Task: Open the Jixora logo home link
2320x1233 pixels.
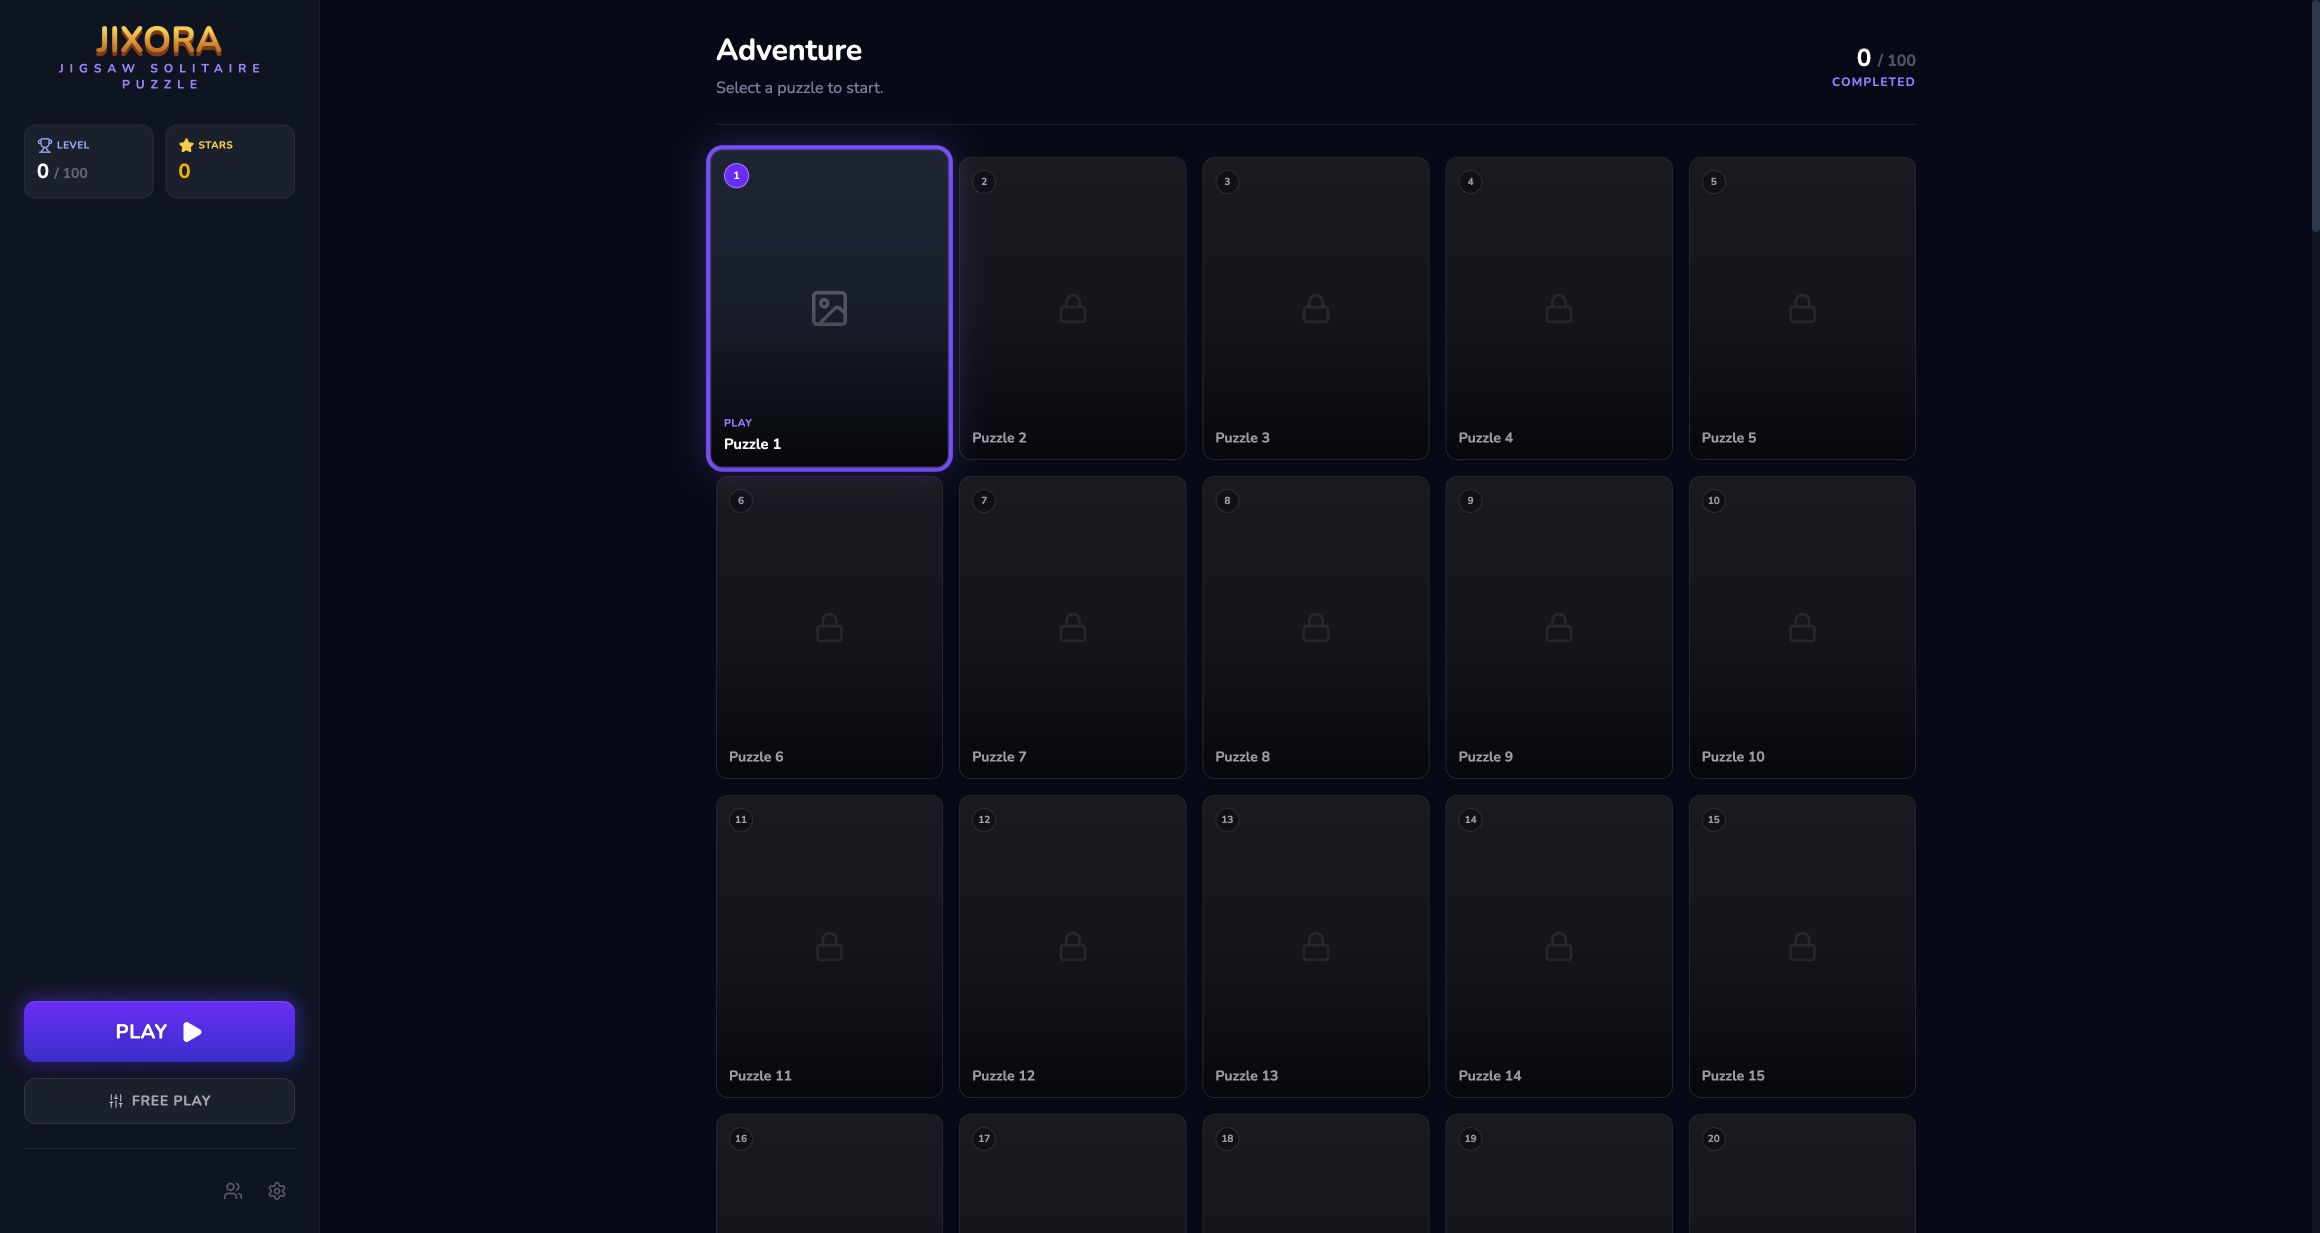Action: [159, 57]
